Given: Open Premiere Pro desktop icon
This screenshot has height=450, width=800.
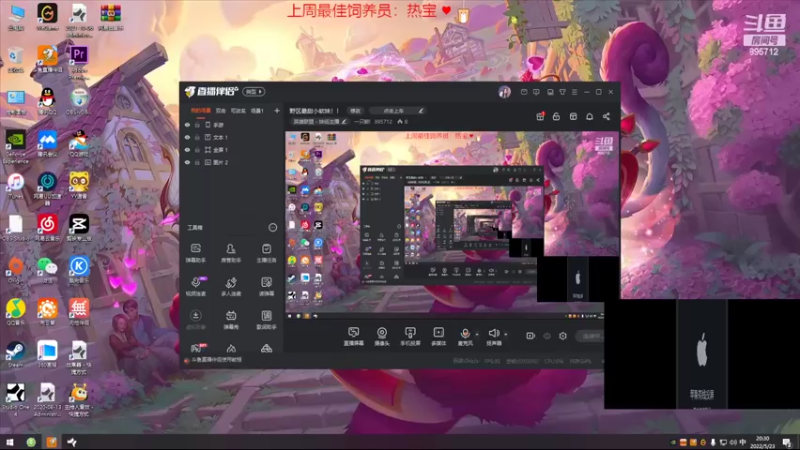Looking at the screenshot, I should tap(79, 61).
